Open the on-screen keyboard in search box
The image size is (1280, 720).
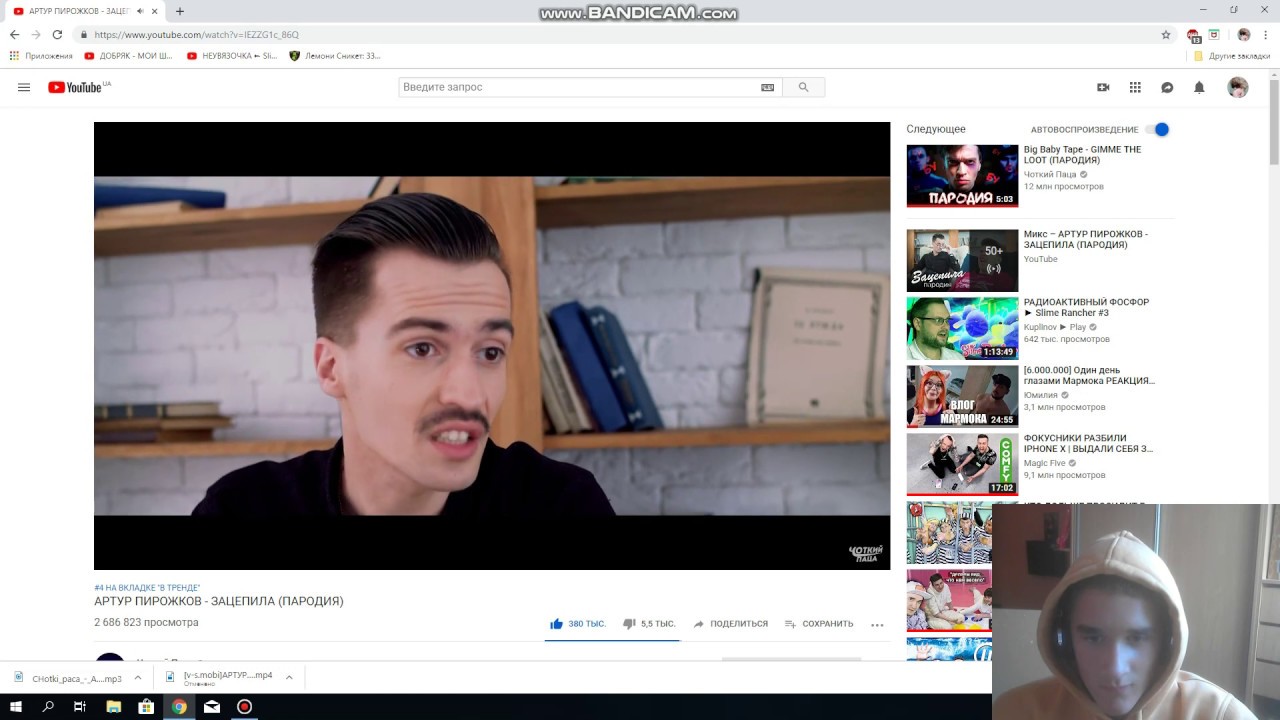(x=767, y=87)
